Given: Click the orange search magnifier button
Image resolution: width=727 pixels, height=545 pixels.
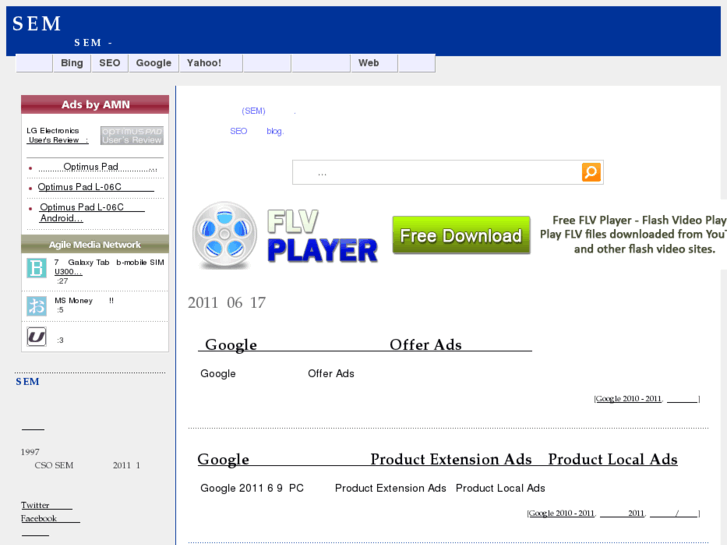Looking at the screenshot, I should point(591,172).
